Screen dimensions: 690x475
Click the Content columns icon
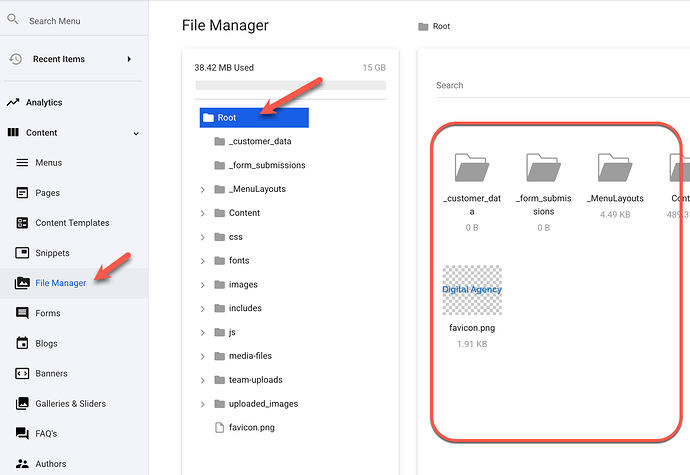pos(13,132)
